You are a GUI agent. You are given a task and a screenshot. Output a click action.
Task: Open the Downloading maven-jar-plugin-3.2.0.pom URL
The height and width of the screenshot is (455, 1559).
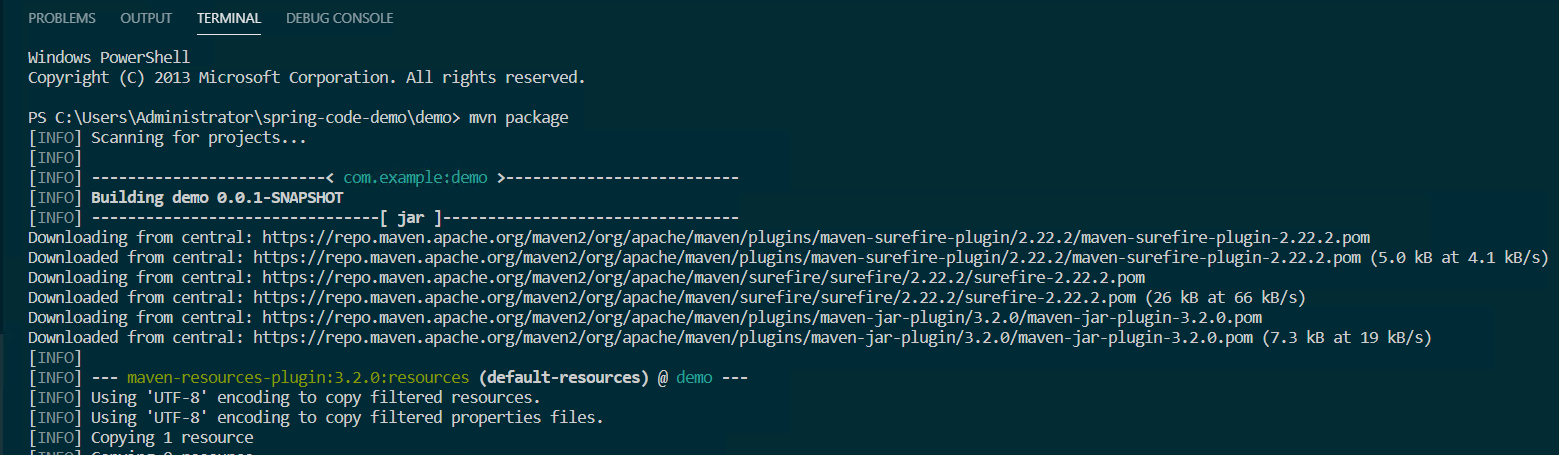click(762, 318)
